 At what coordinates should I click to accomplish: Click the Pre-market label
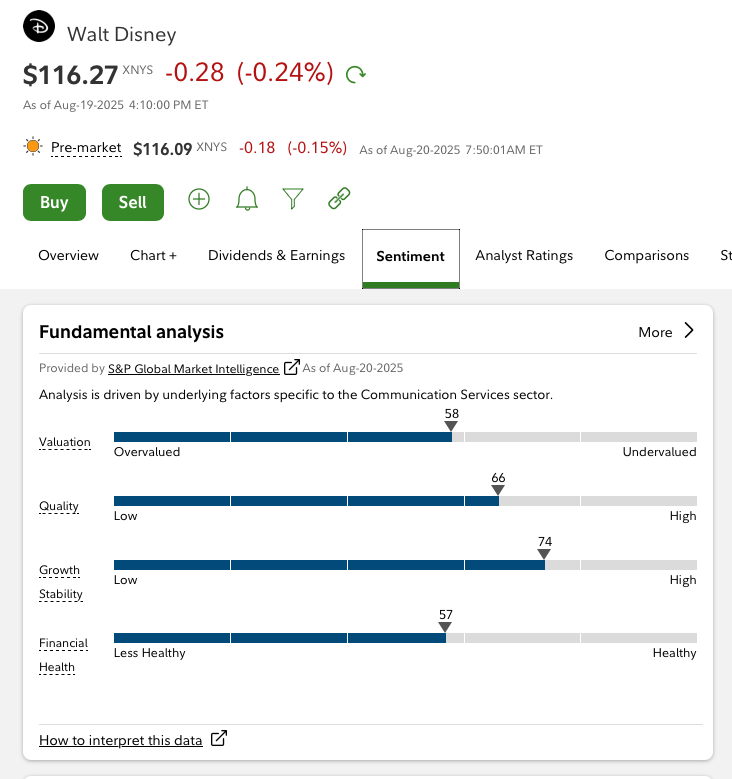coord(86,148)
